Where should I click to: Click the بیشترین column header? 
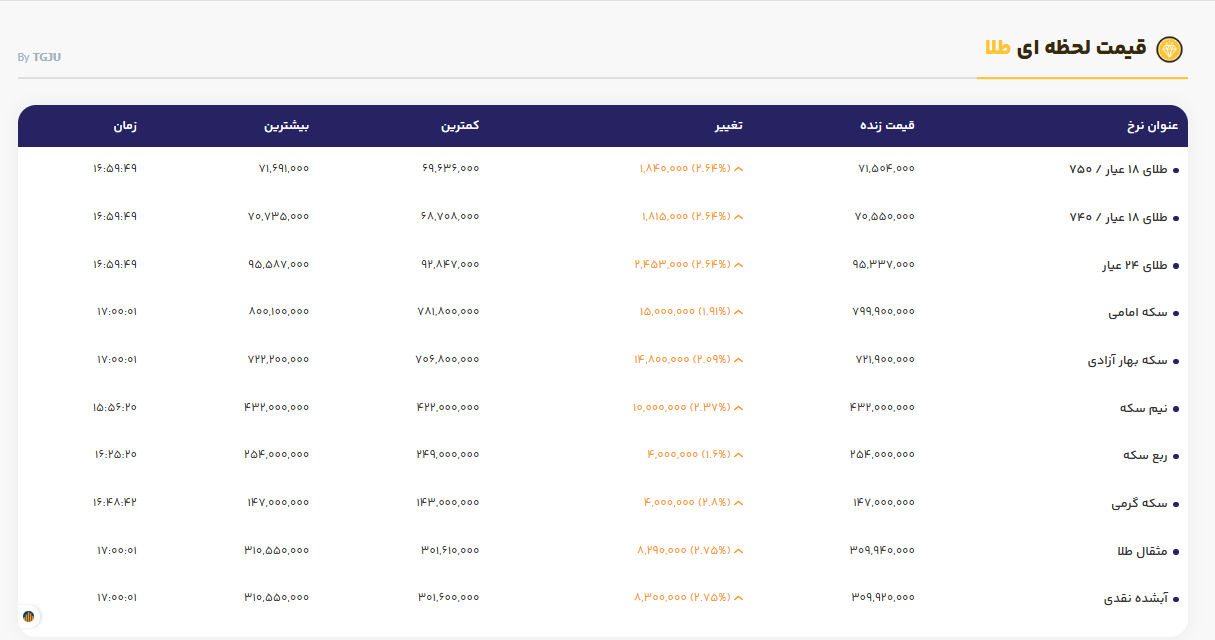pos(286,126)
